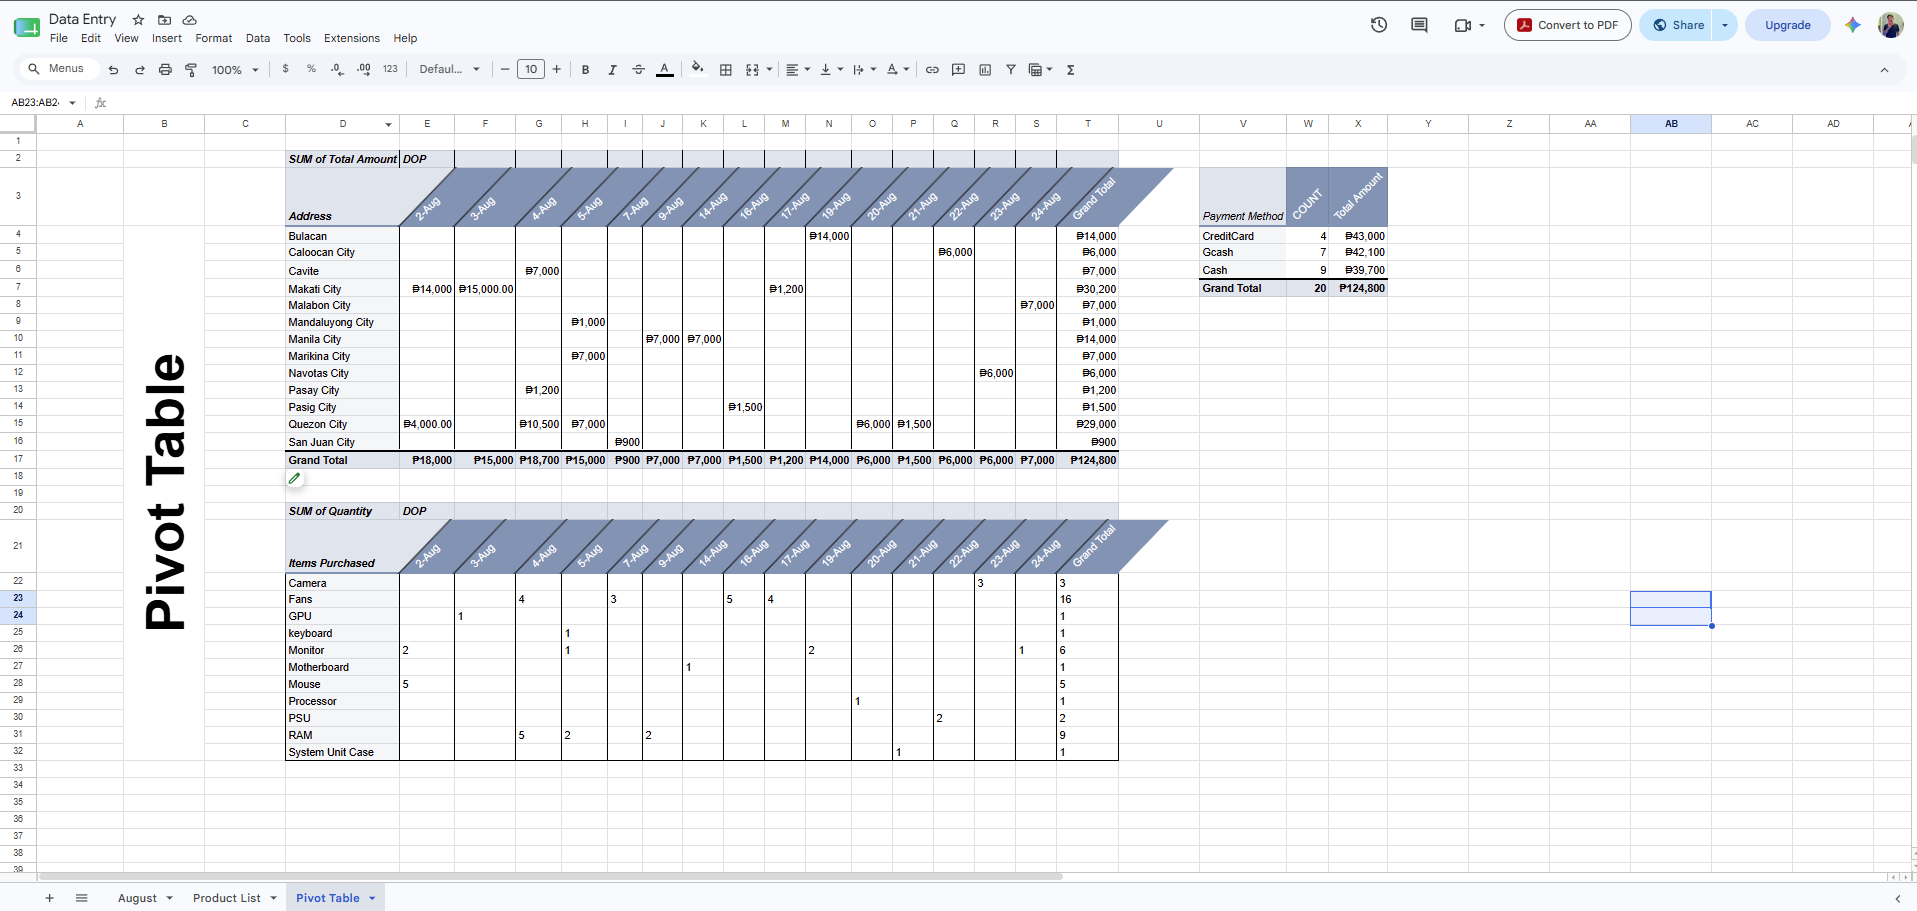The width and height of the screenshot is (1917, 911).
Task: Select the paint format tool
Action: click(x=191, y=70)
